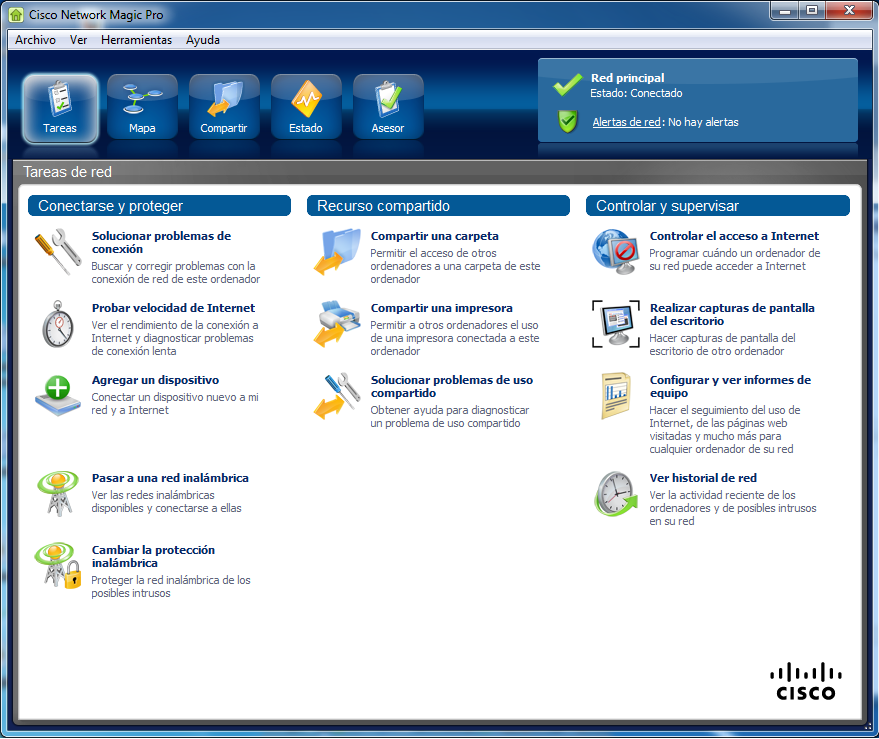This screenshot has height=739, width=879.
Task: Choose Agregar un dispositivo
Action: 155,380
